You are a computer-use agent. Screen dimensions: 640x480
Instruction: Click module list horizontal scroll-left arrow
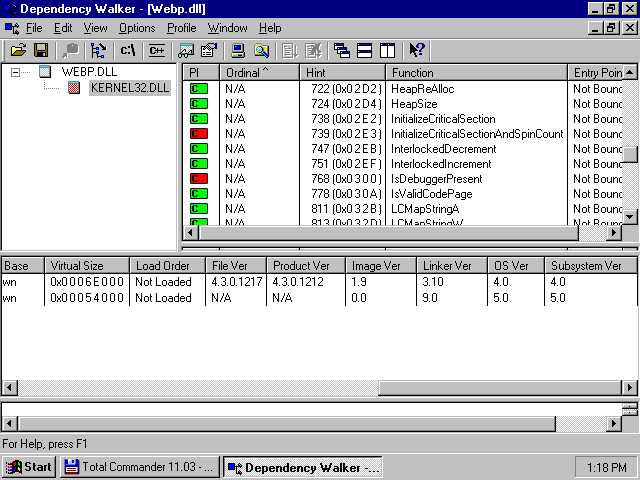(x=10, y=387)
